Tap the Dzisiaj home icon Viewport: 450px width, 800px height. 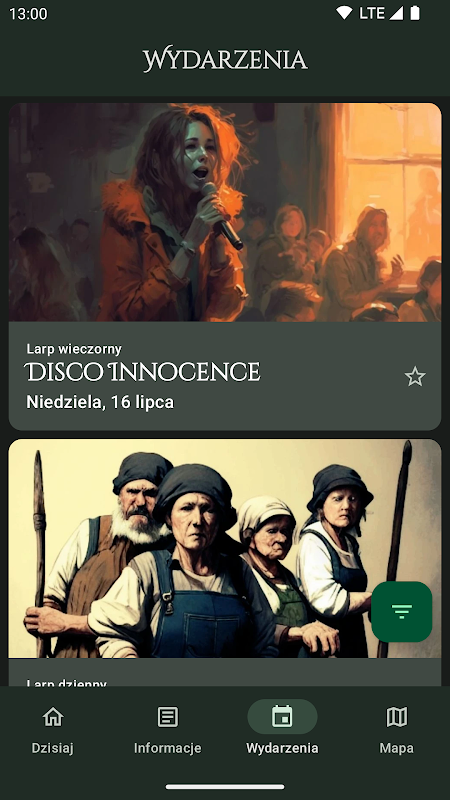53,717
